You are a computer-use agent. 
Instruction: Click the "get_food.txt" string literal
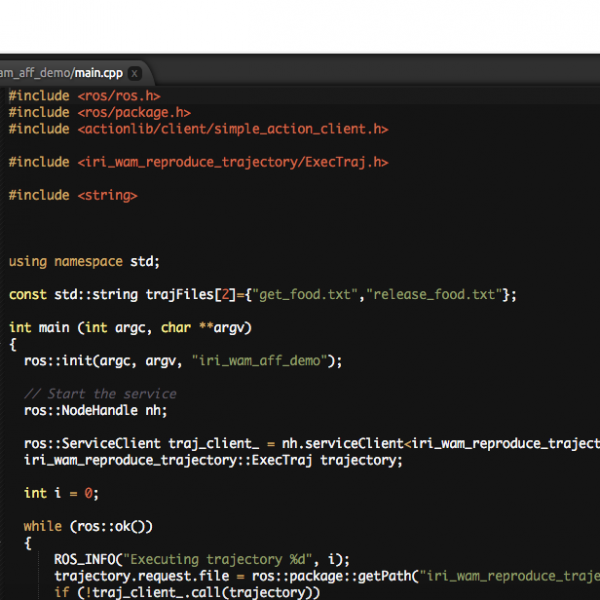point(305,295)
